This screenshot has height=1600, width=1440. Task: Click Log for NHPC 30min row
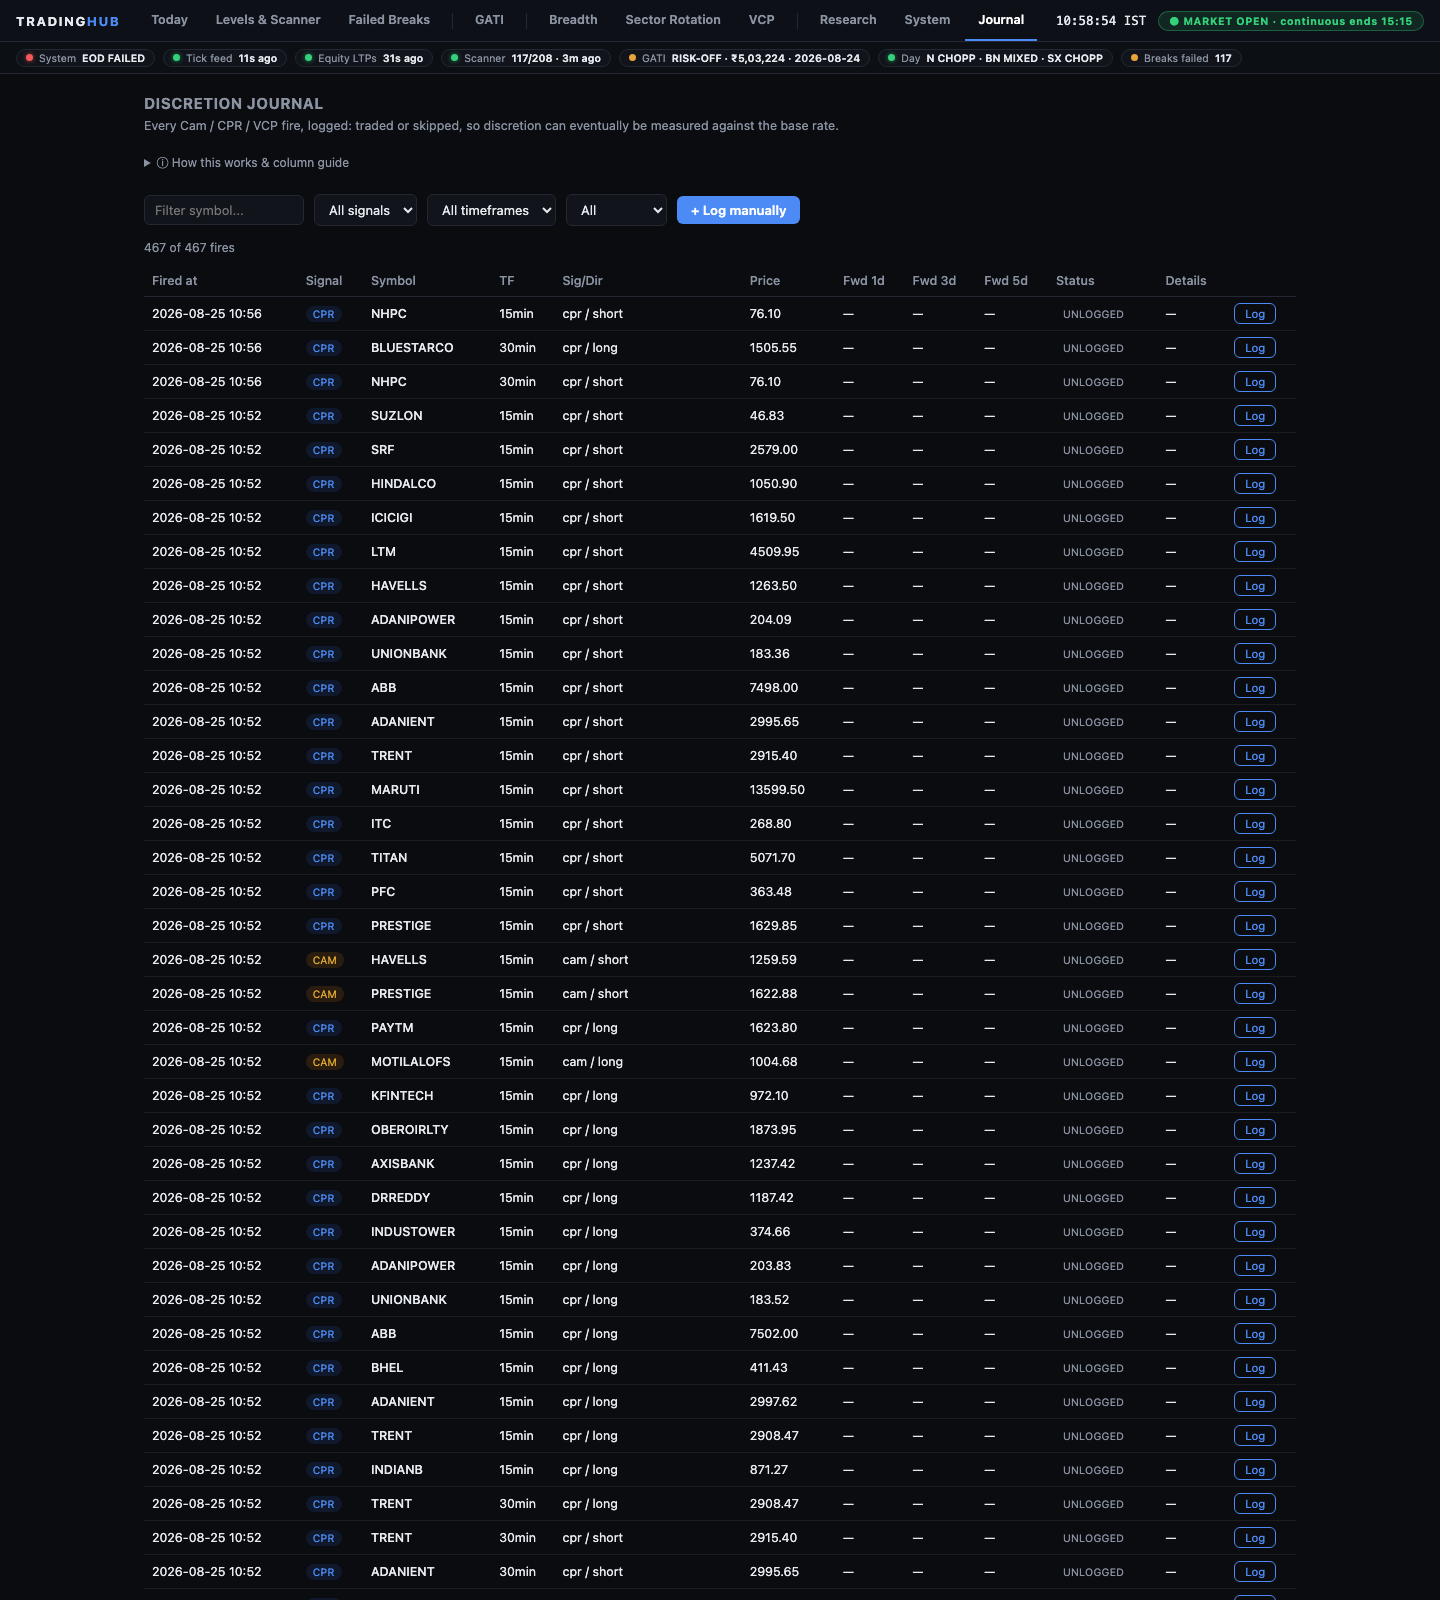(x=1255, y=382)
